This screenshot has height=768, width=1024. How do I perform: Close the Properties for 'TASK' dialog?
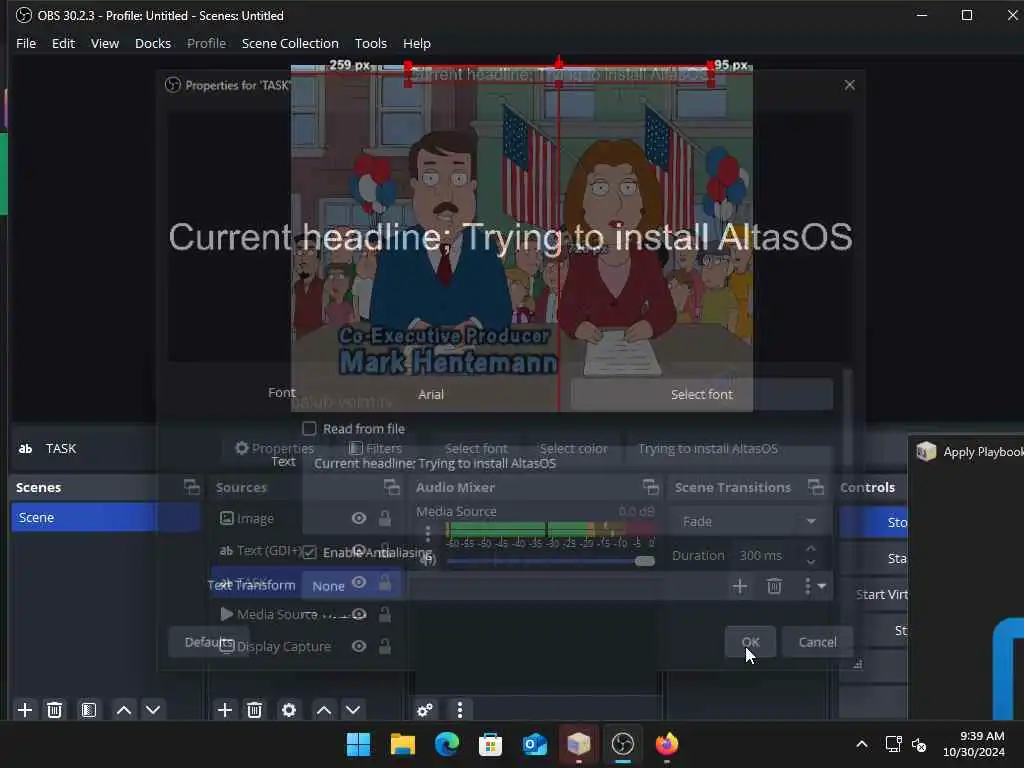point(849,85)
